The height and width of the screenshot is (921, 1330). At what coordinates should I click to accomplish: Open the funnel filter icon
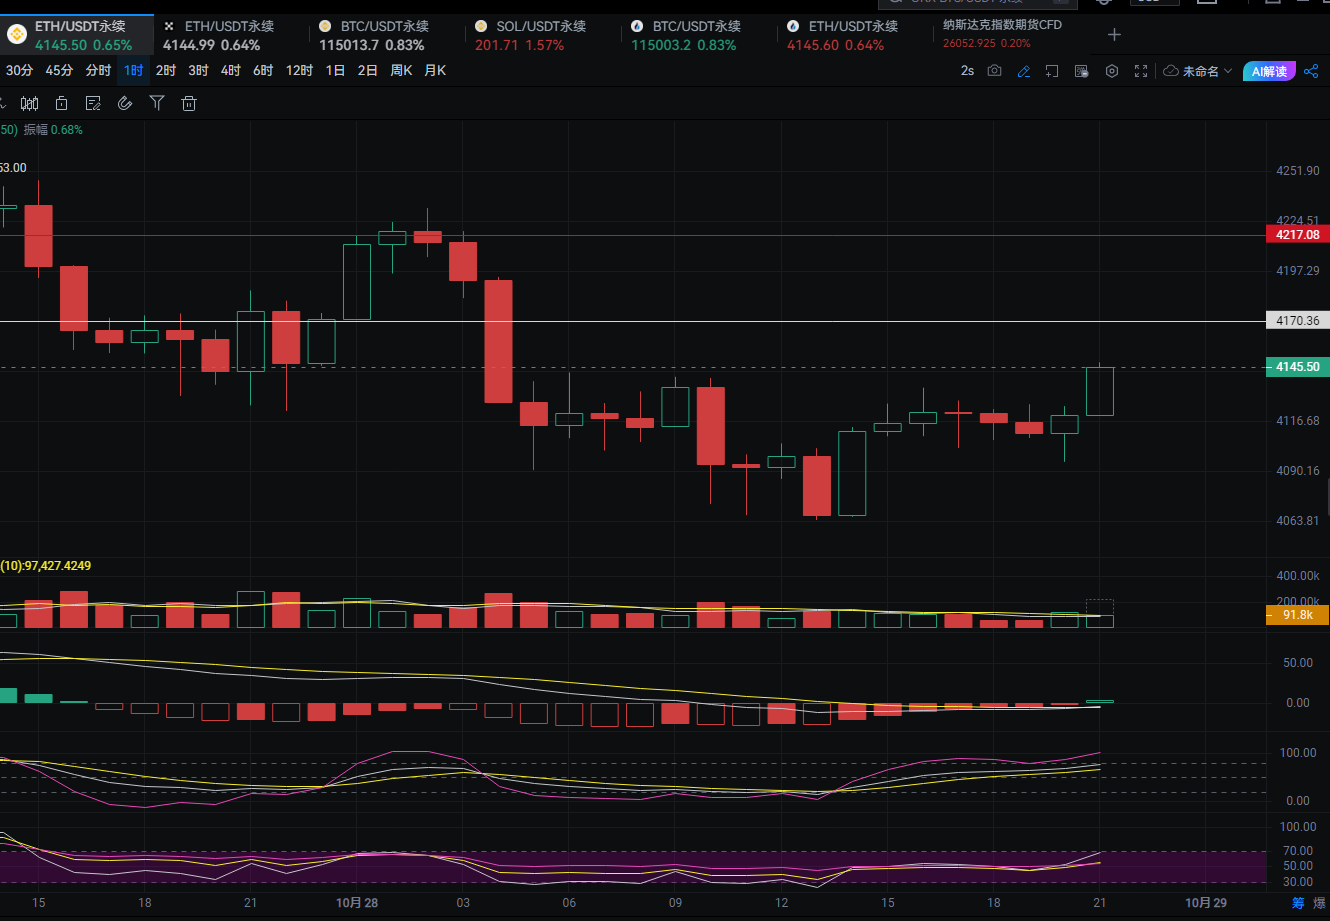[x=157, y=103]
